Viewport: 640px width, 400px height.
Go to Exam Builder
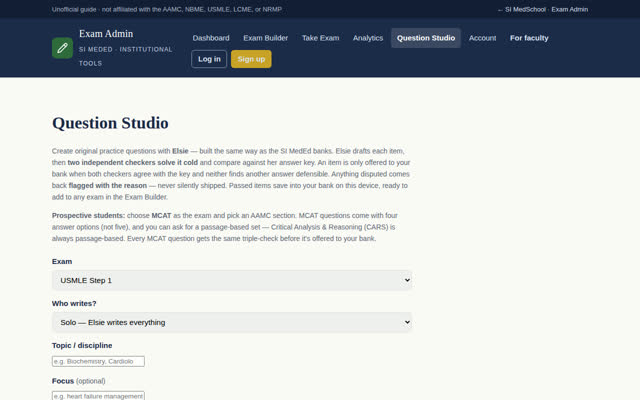pos(266,38)
